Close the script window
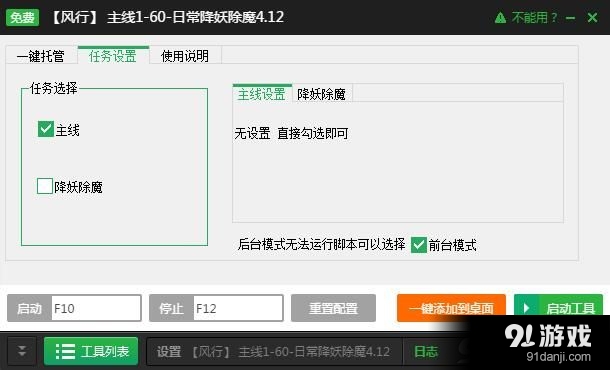The image size is (610, 370). (x=592, y=18)
